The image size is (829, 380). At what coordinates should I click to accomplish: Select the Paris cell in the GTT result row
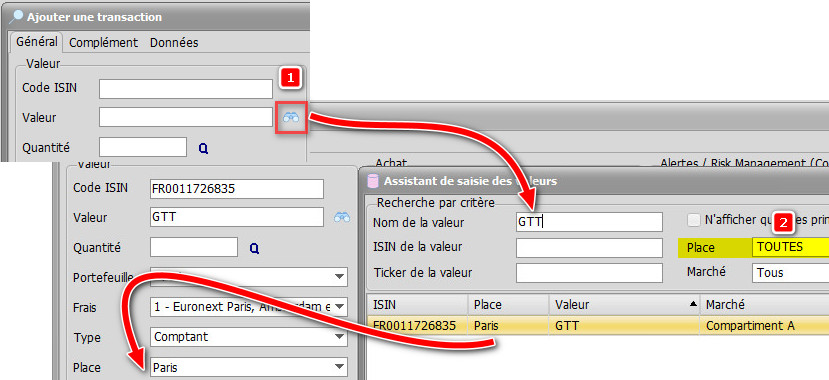[x=508, y=326]
